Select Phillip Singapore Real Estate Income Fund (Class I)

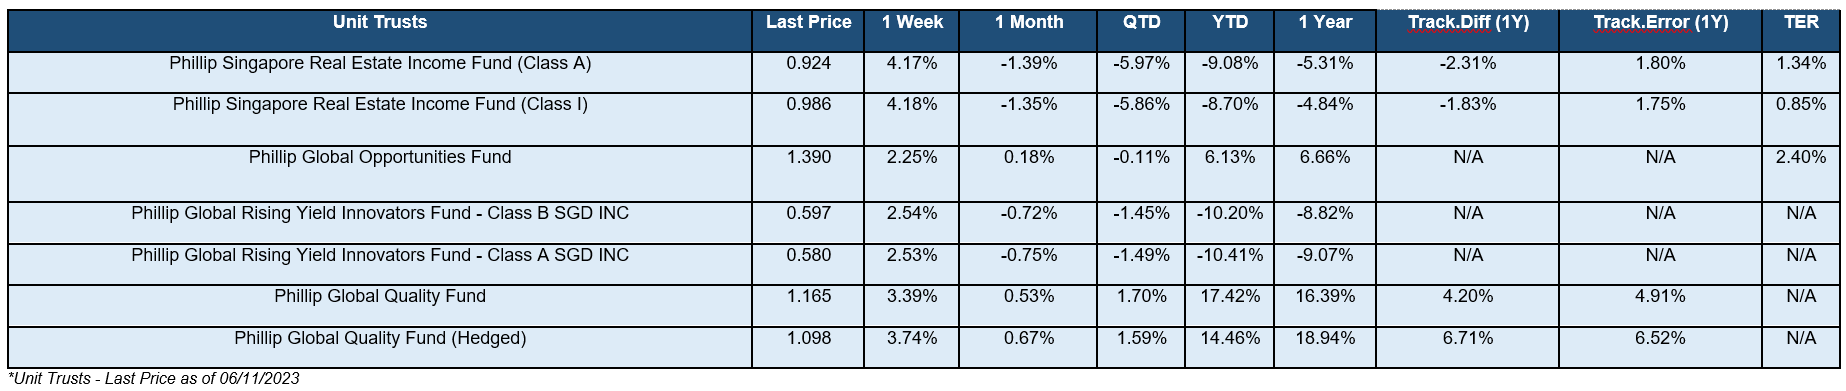coord(380,105)
